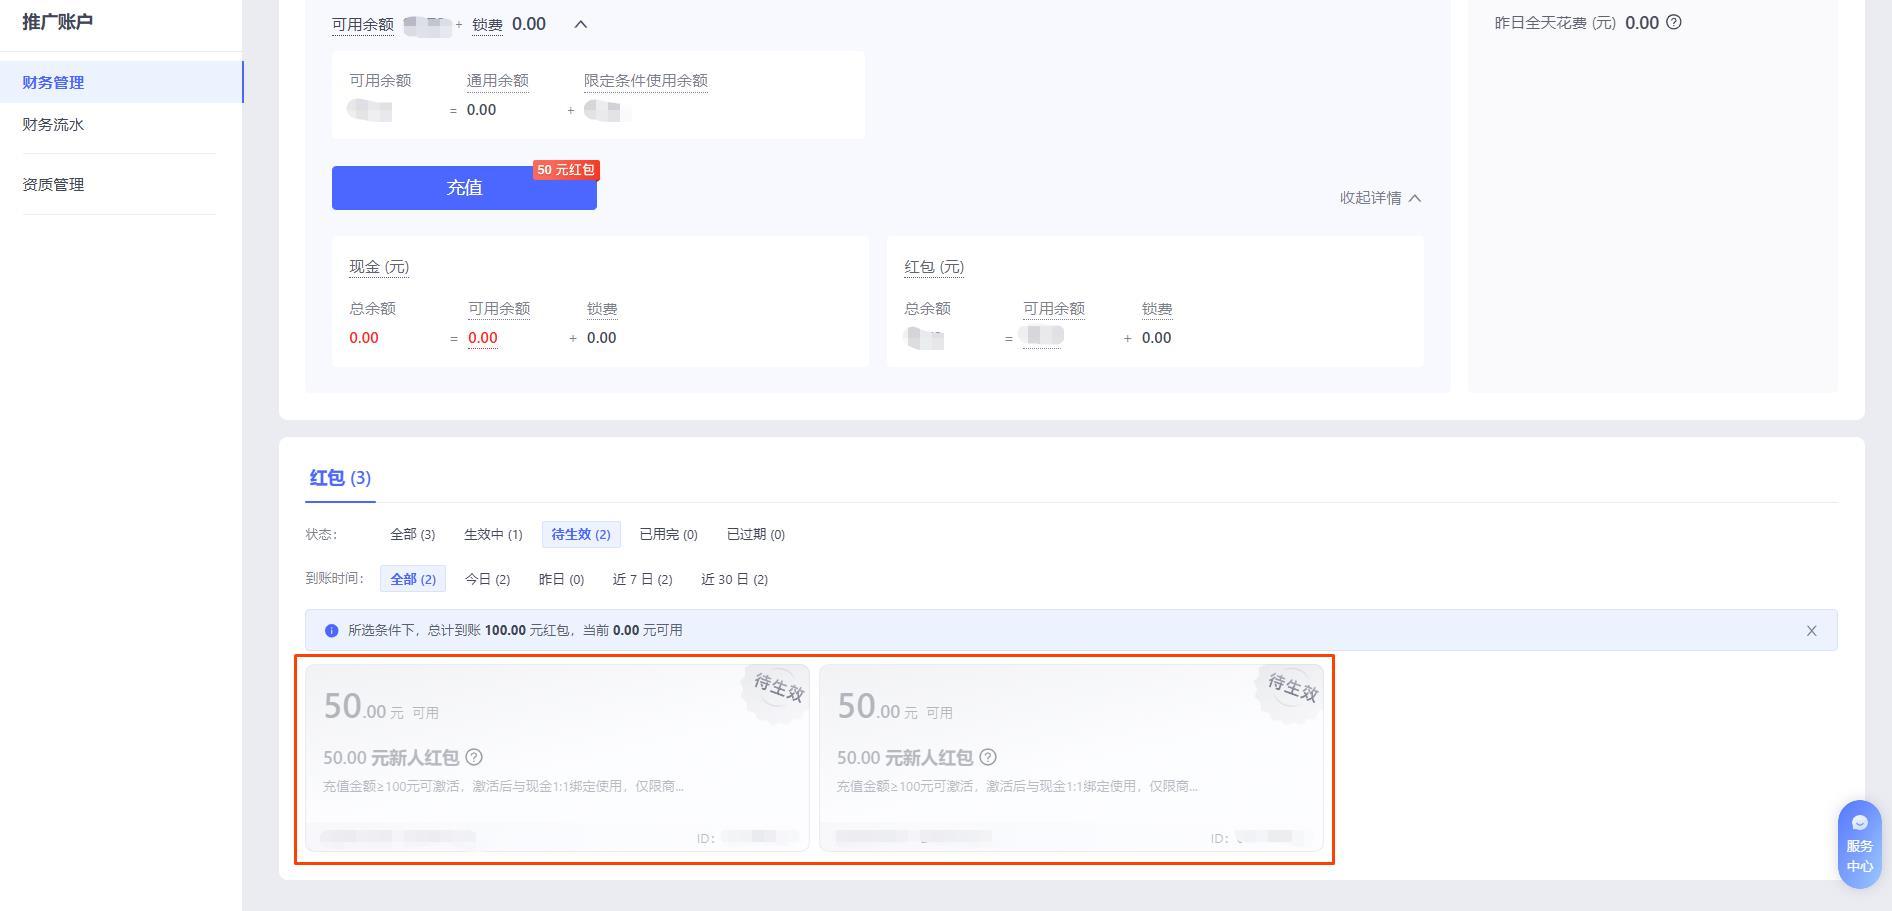Click second card's 充值金额≥100元可激活 description
This screenshot has width=1892, height=911.
click(x=1017, y=786)
